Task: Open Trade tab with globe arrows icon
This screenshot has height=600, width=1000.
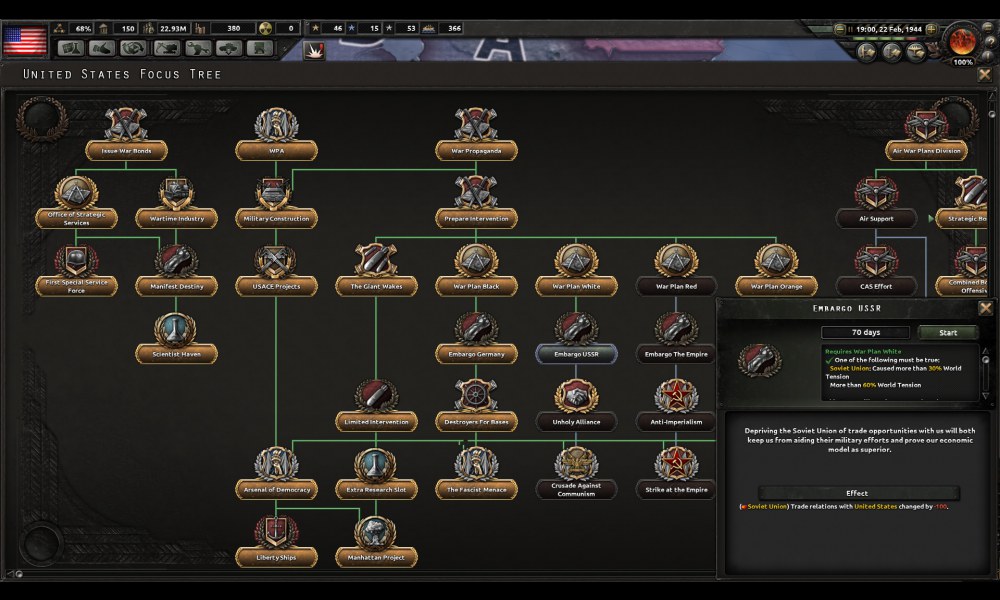Action: tap(134, 48)
